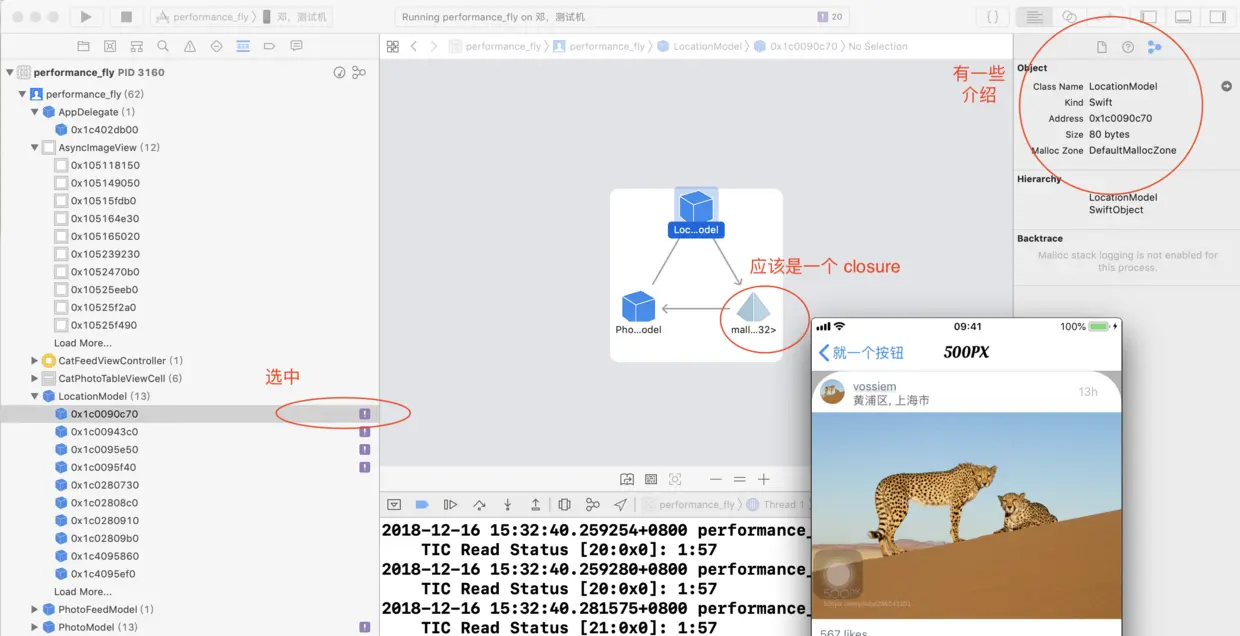The image size is (1240, 636).
Task: Collapse the LocationModel (13) group
Action: pyautogui.click(x=35, y=396)
